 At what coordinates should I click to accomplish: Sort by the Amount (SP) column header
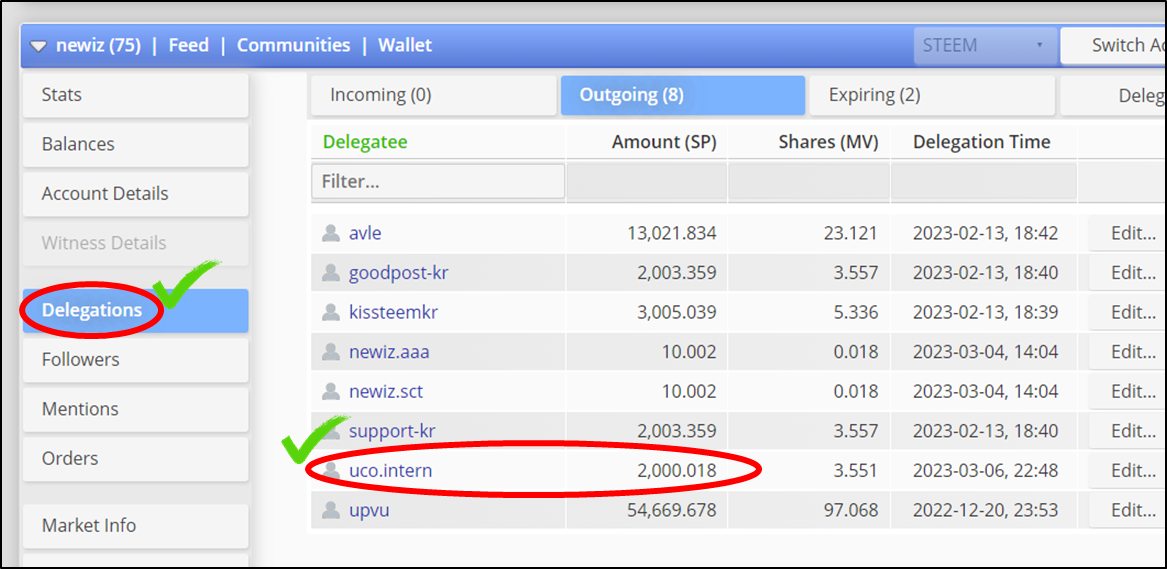[664, 142]
